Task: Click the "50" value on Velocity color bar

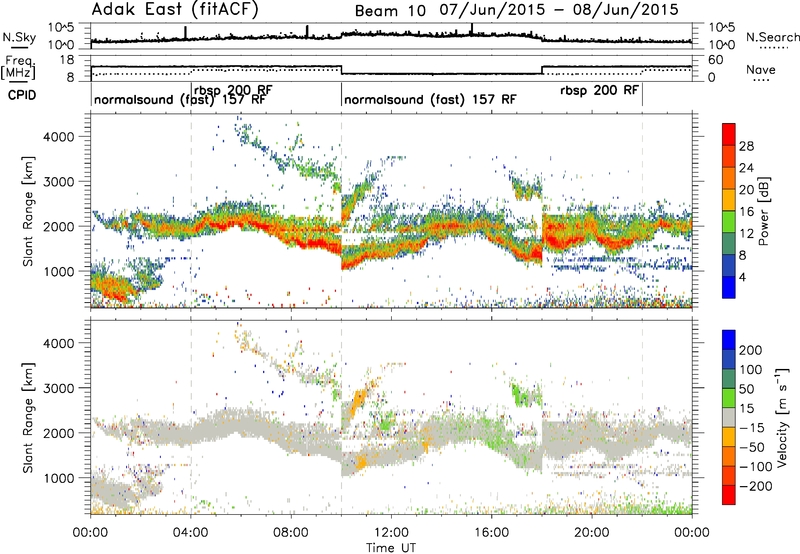Action: [x=747, y=389]
